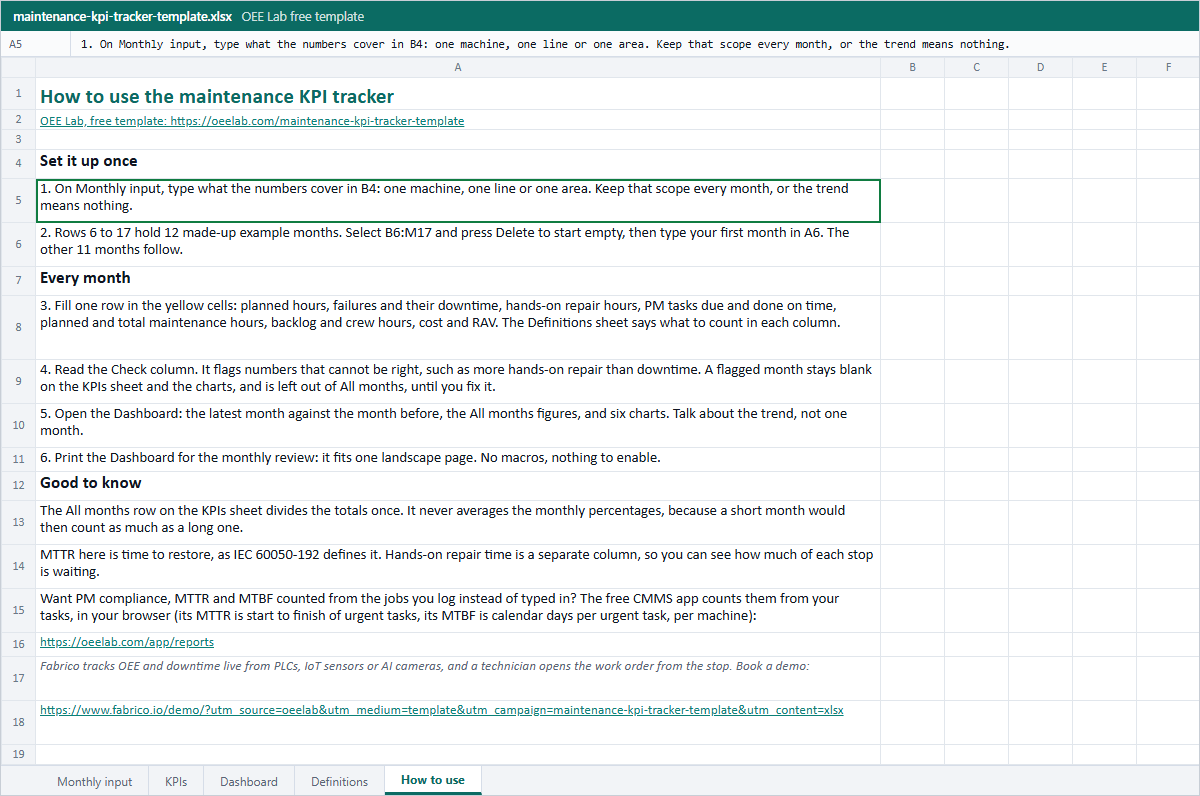The image size is (1200, 796).
Task: Select column B header
Action: 912,67
